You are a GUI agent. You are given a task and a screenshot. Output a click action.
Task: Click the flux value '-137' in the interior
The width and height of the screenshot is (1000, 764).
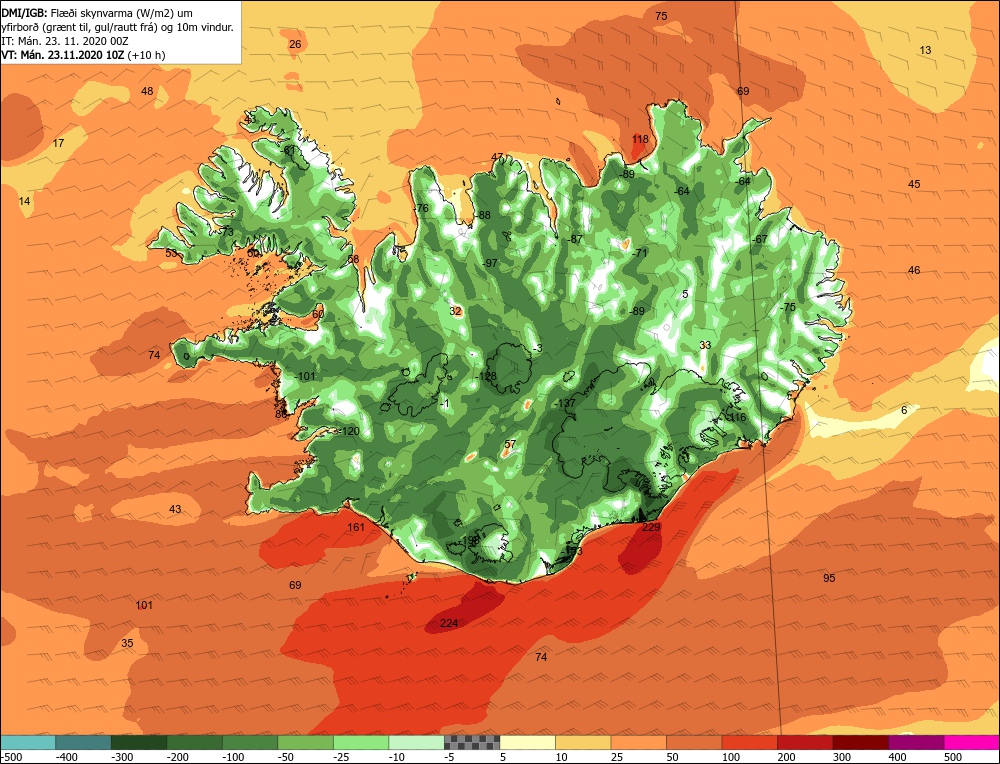[564, 403]
